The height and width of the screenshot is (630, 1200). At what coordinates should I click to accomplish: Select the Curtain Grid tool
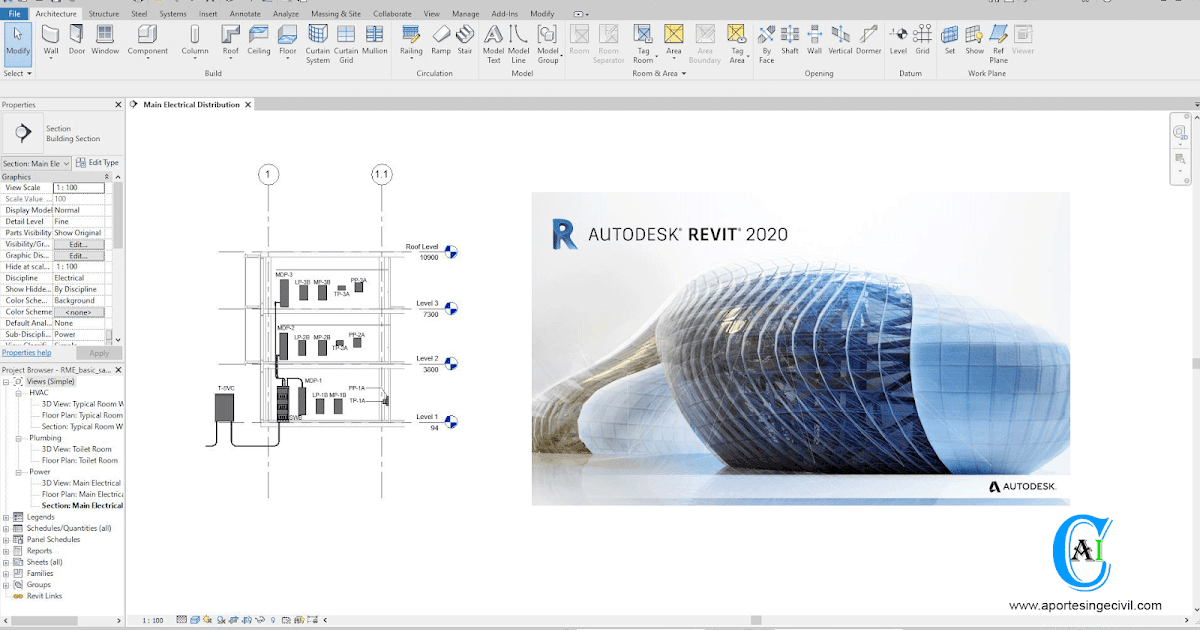(x=346, y=43)
